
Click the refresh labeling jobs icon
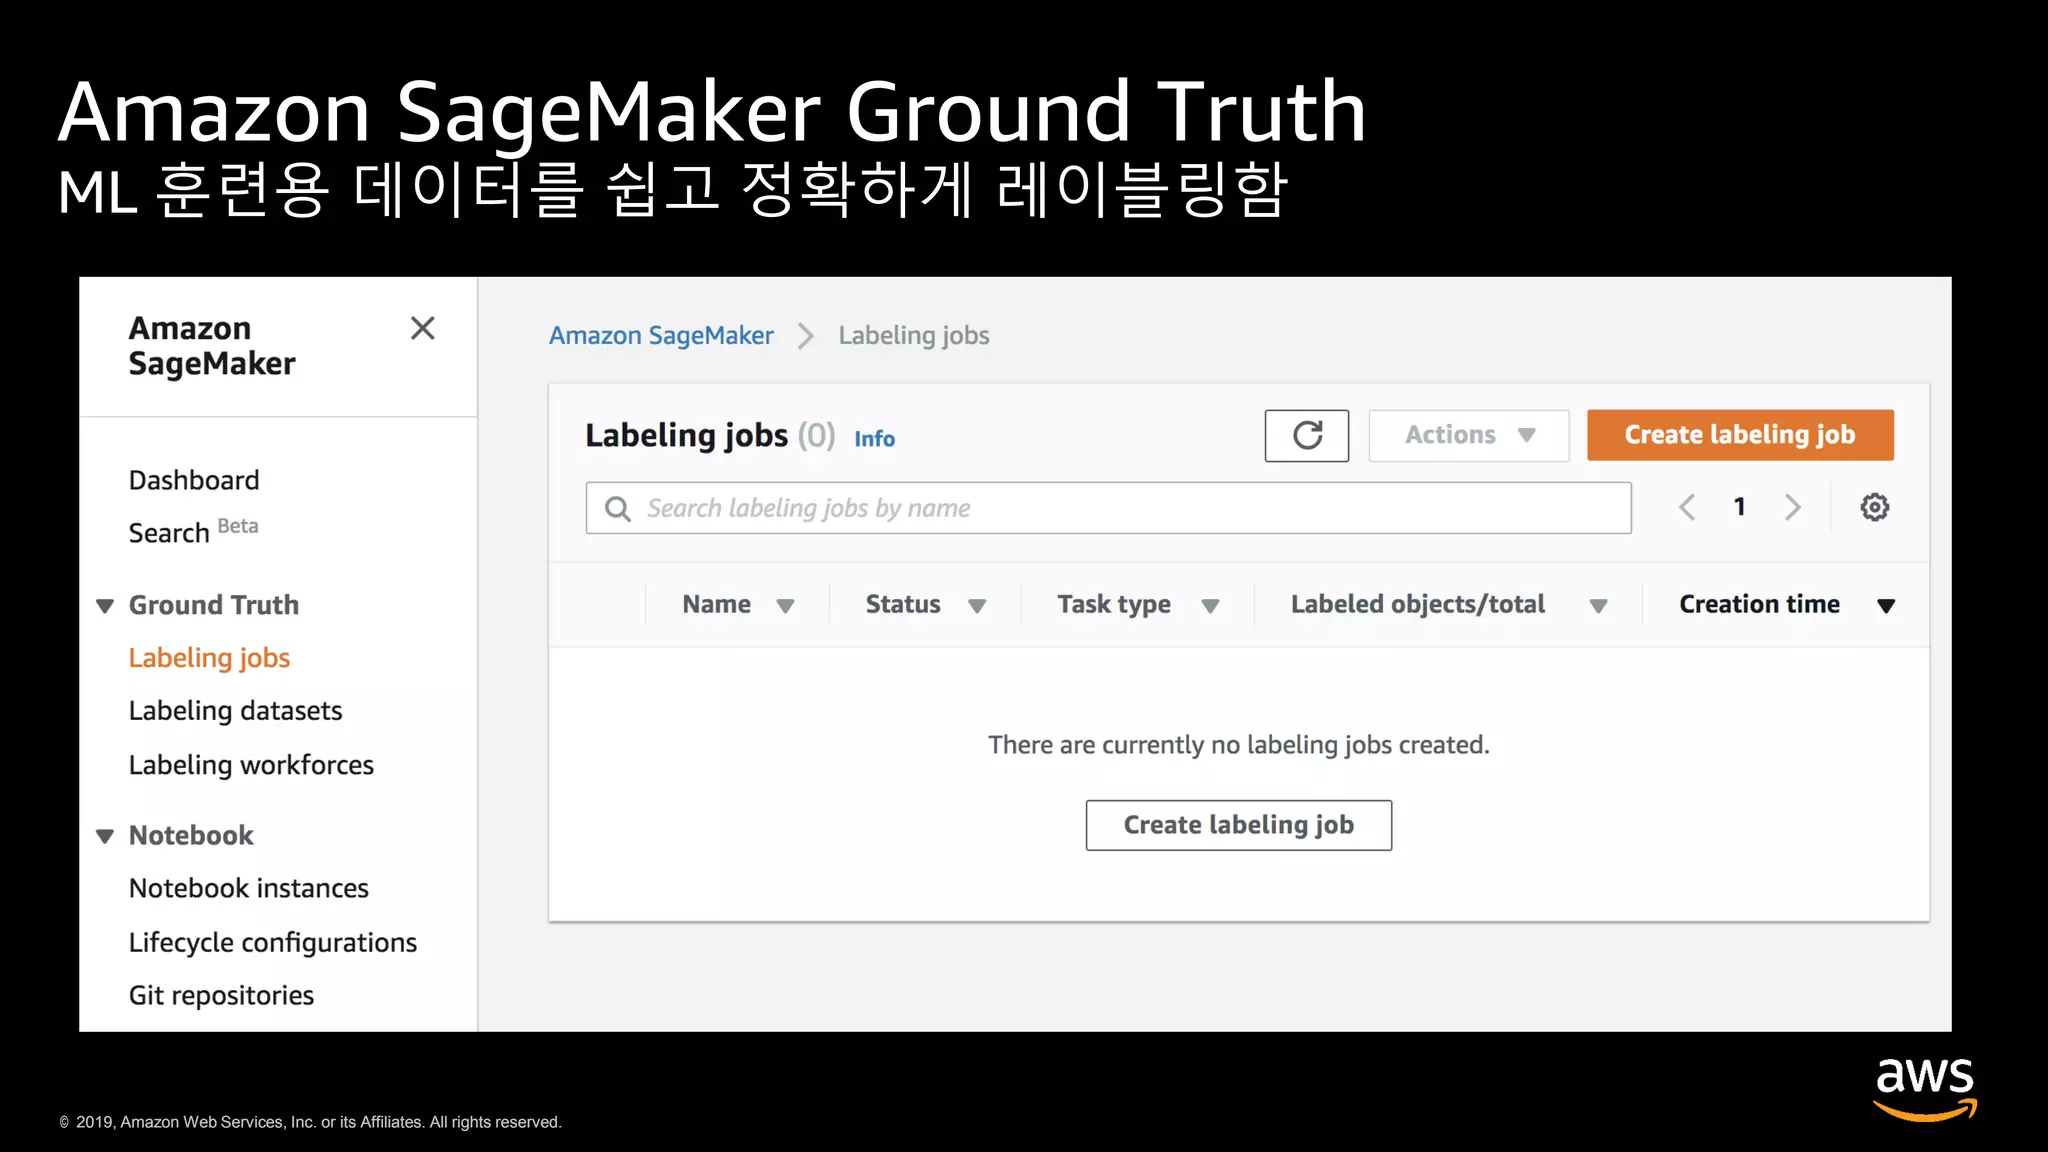(1306, 435)
